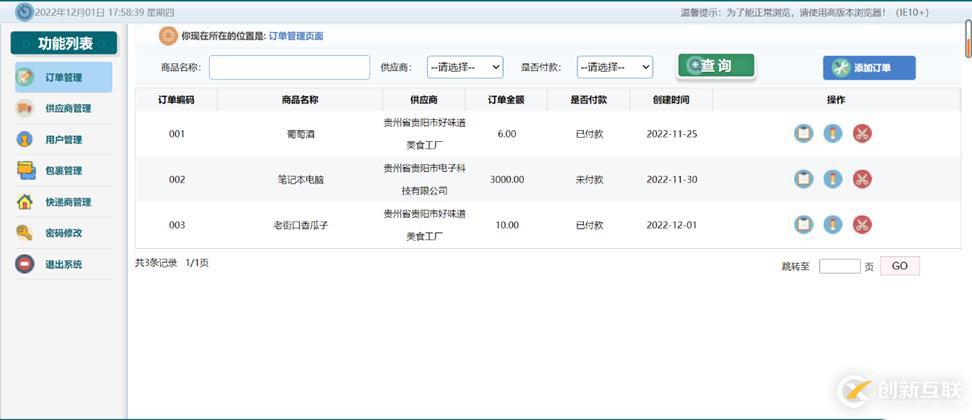Expand the 是否付款 dropdown filter
Viewport: 972px width, 420px height.
(x=614, y=67)
